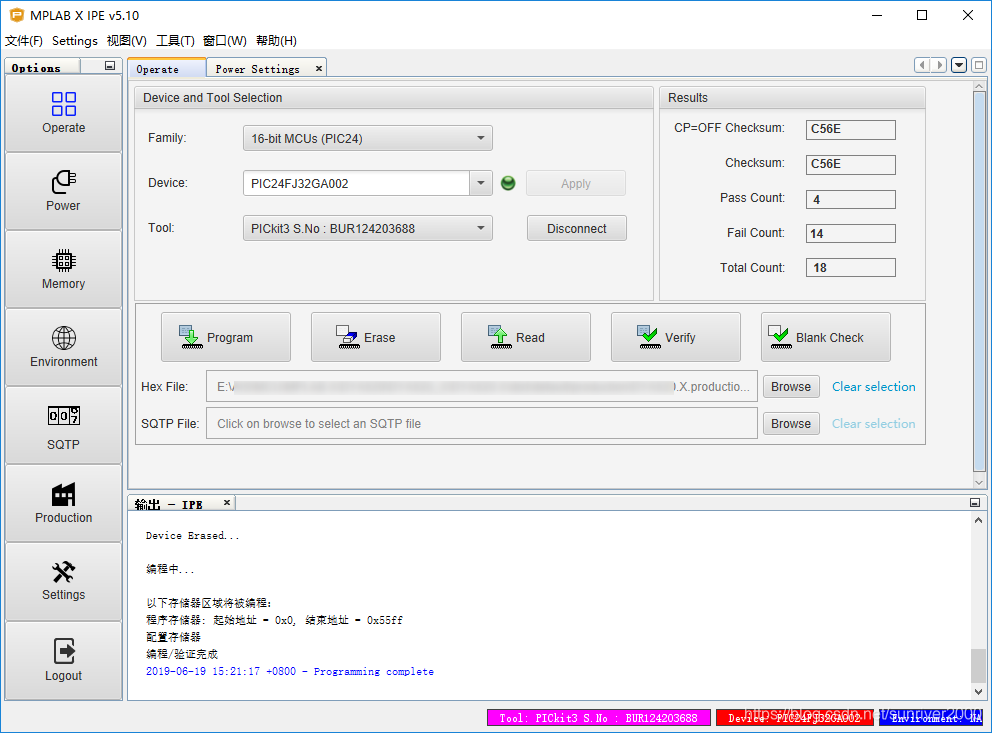992x733 pixels.
Task: Clear selection of the Hex file
Action: [x=873, y=386]
